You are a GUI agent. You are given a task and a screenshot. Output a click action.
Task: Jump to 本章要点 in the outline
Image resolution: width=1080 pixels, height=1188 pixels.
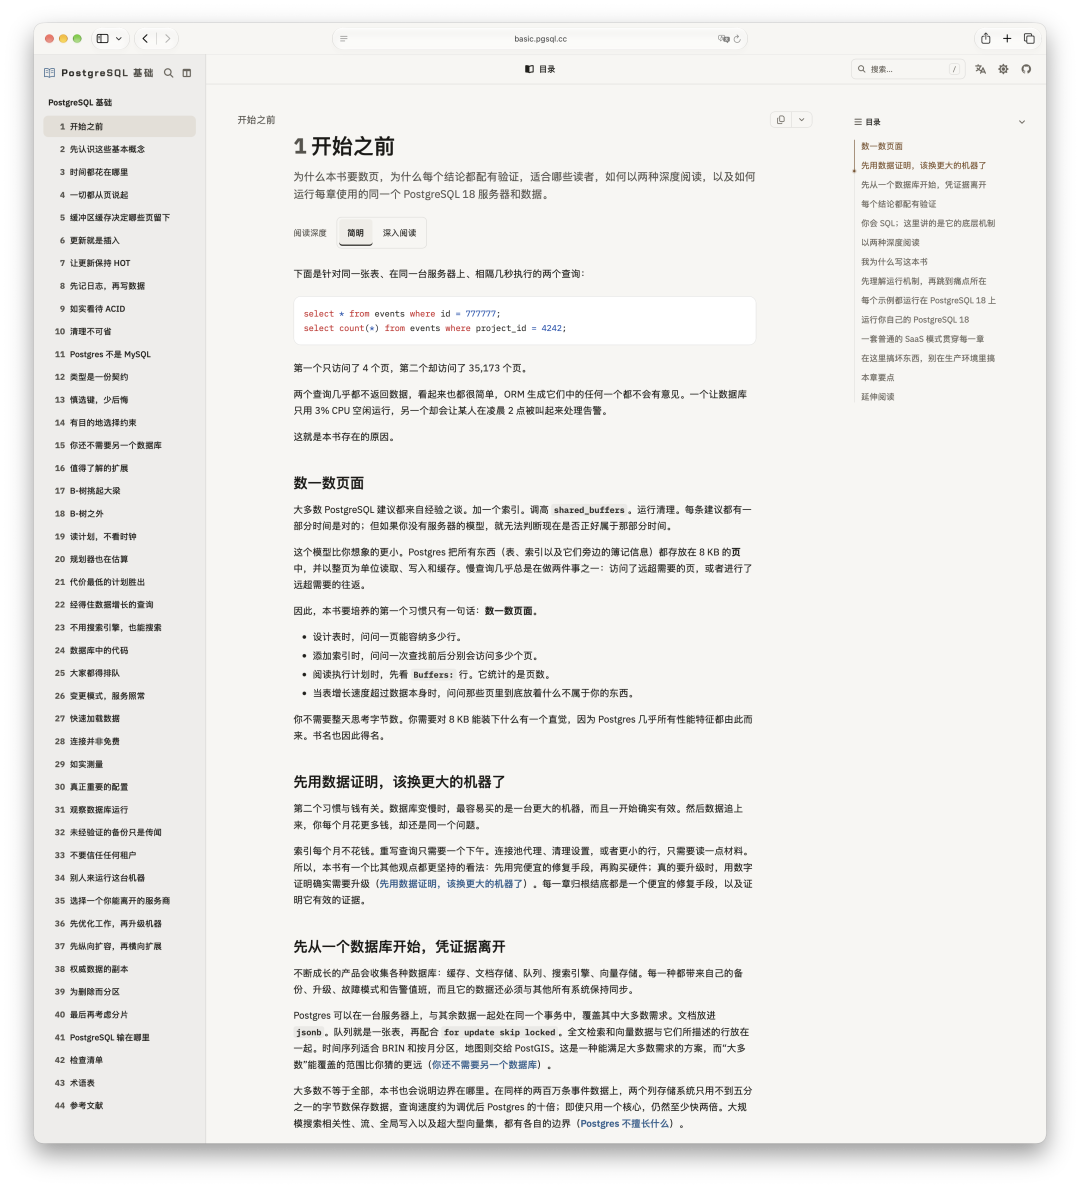(877, 377)
